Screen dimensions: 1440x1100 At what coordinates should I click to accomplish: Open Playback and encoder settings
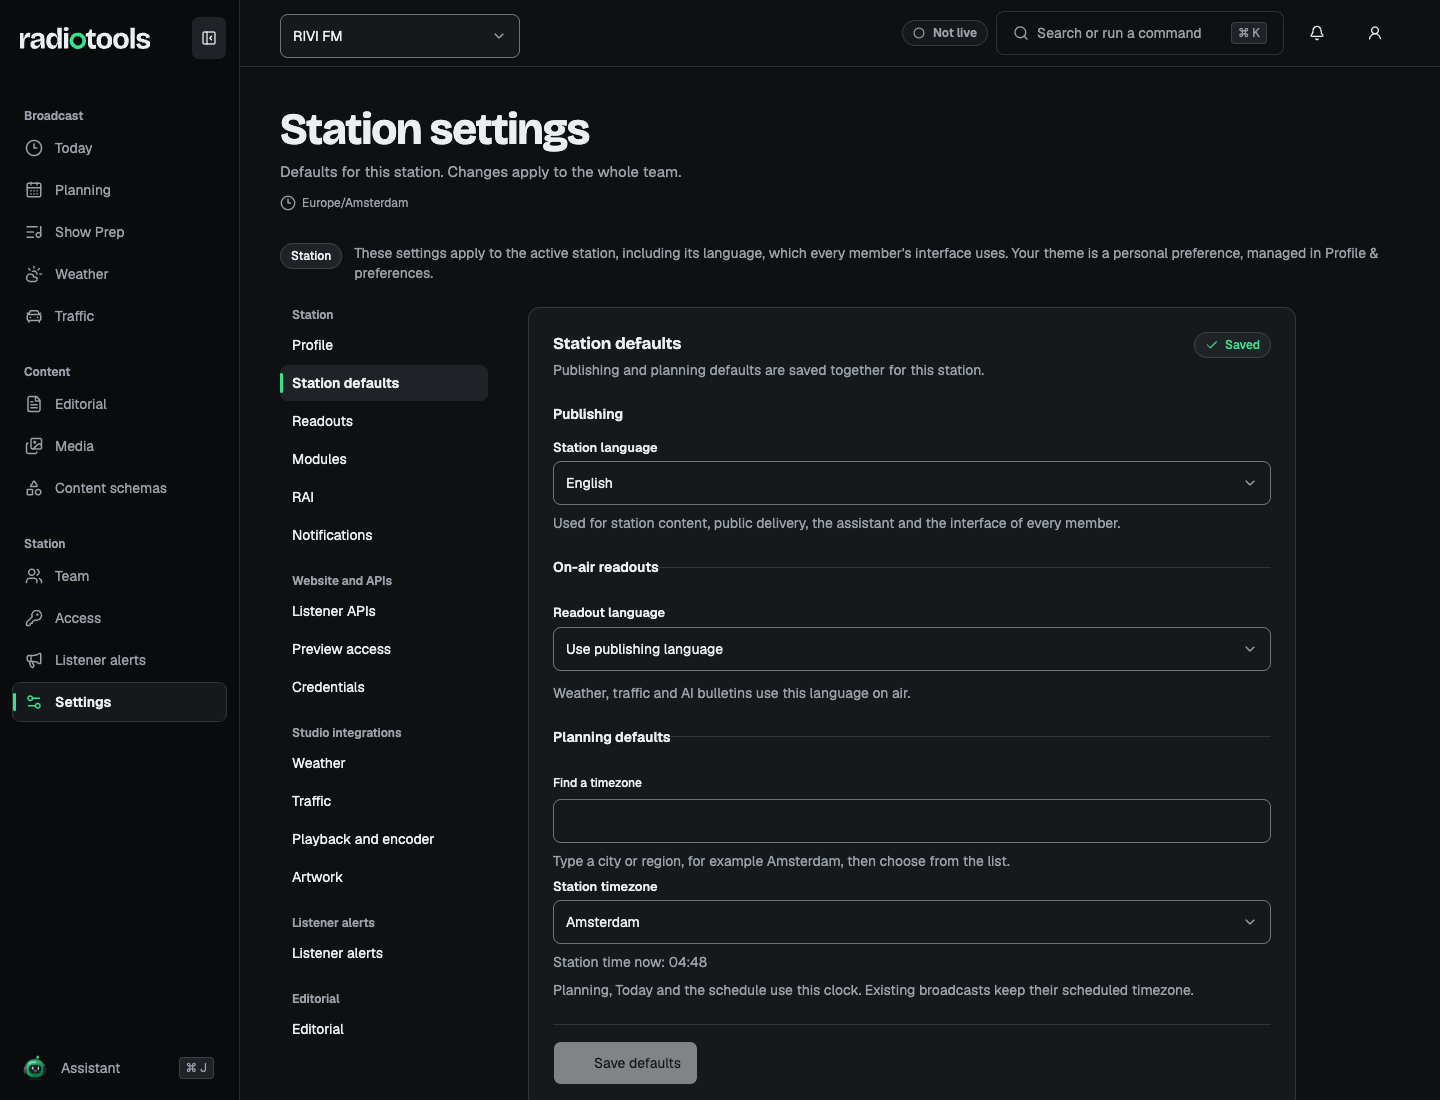pyautogui.click(x=384, y=839)
